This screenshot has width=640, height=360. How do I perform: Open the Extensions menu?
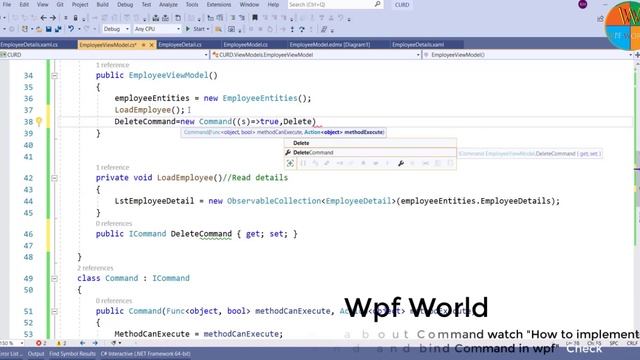pyautogui.click(x=219, y=4)
